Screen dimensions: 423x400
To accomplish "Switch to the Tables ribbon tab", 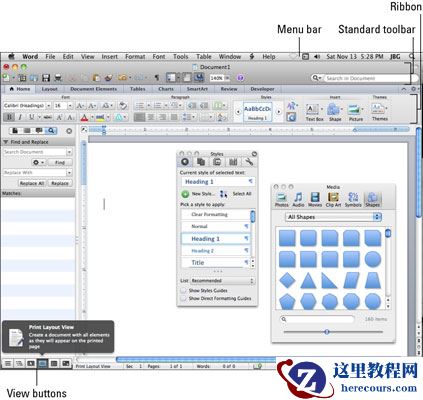I will click(x=138, y=89).
